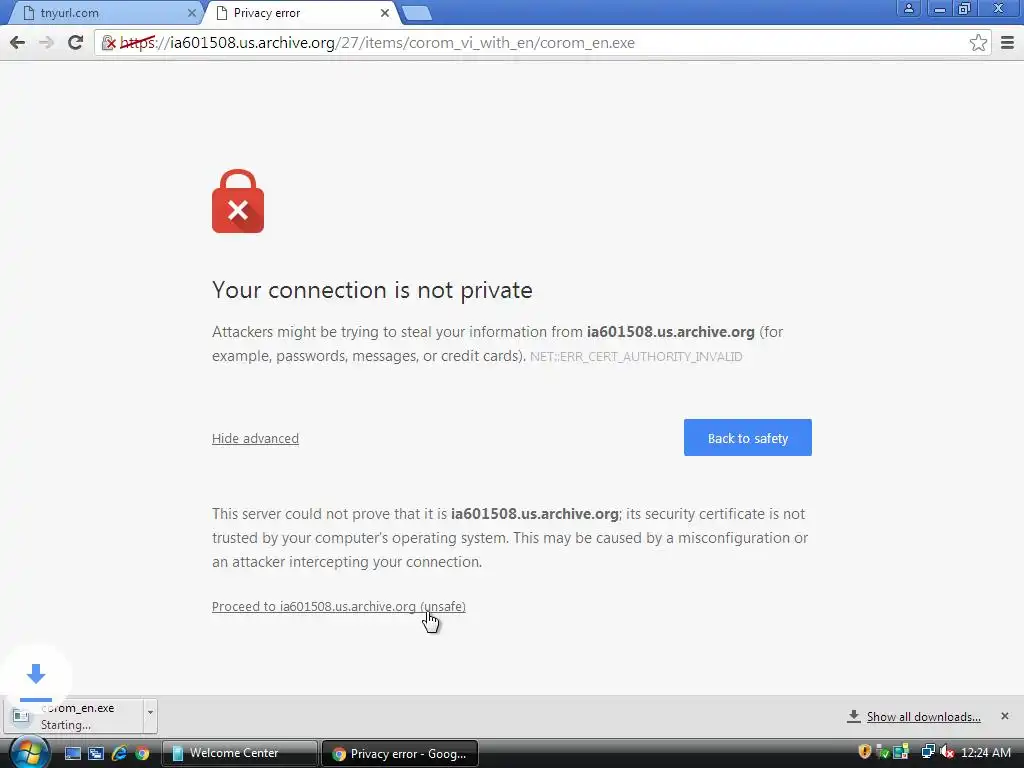The width and height of the screenshot is (1024, 768).
Task: Click the broken HTTPS lock icon
Action: [109, 43]
